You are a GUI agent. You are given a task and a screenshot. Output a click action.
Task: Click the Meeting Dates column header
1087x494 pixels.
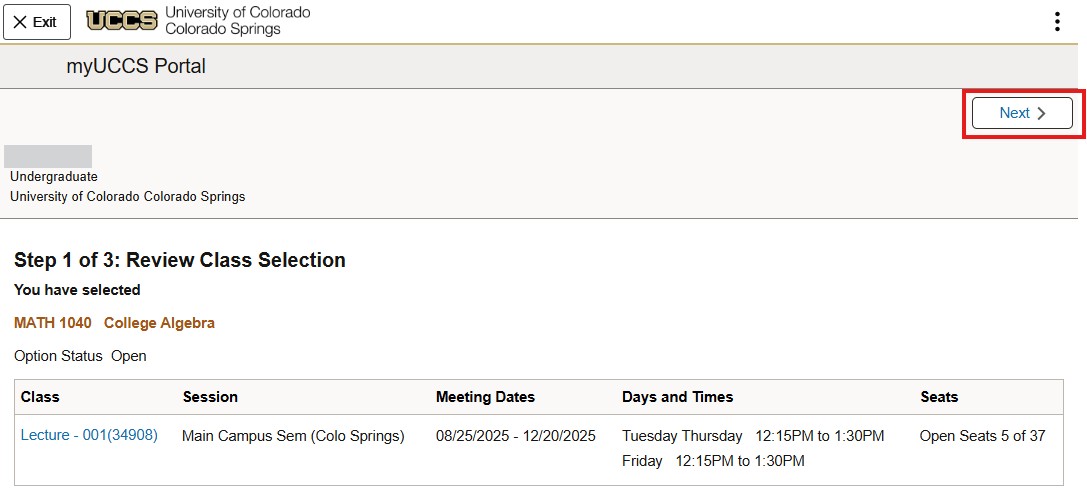(485, 397)
